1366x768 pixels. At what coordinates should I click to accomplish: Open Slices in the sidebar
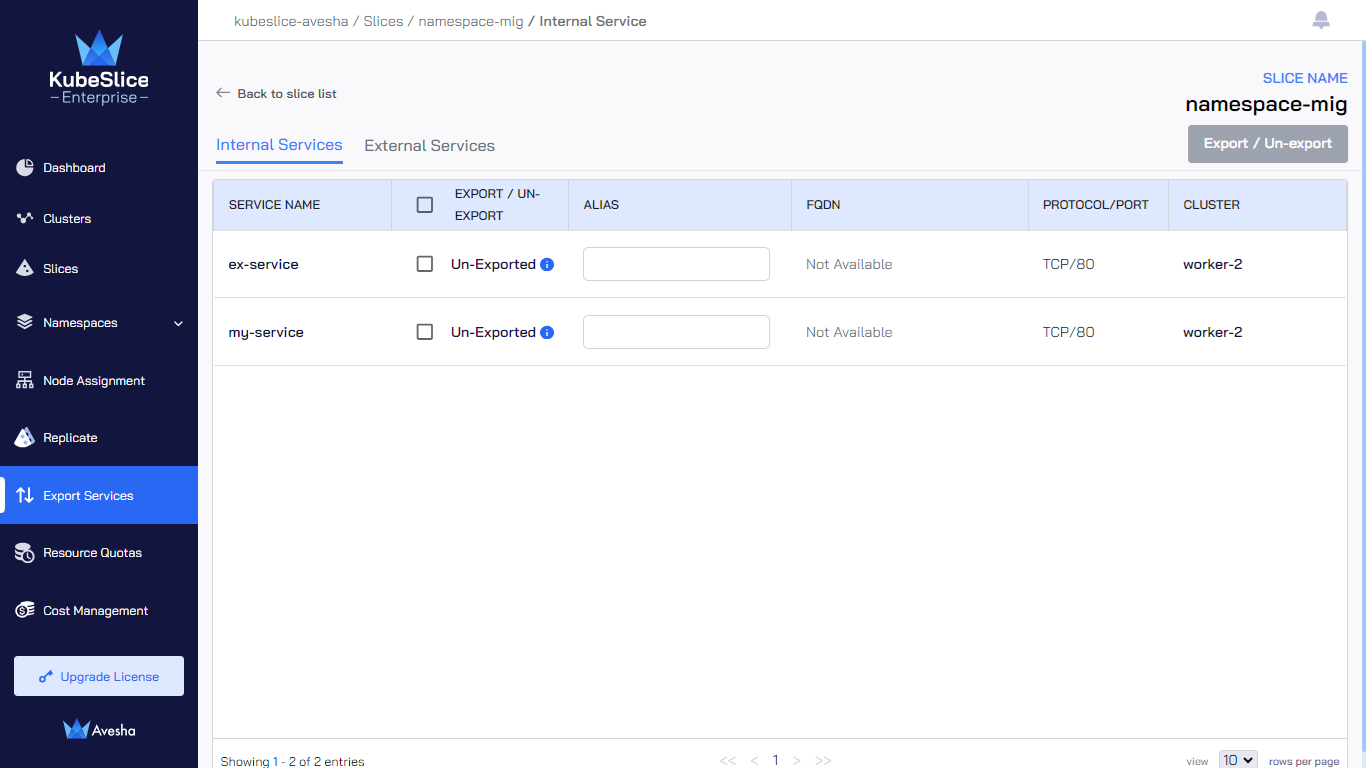pos(99,268)
